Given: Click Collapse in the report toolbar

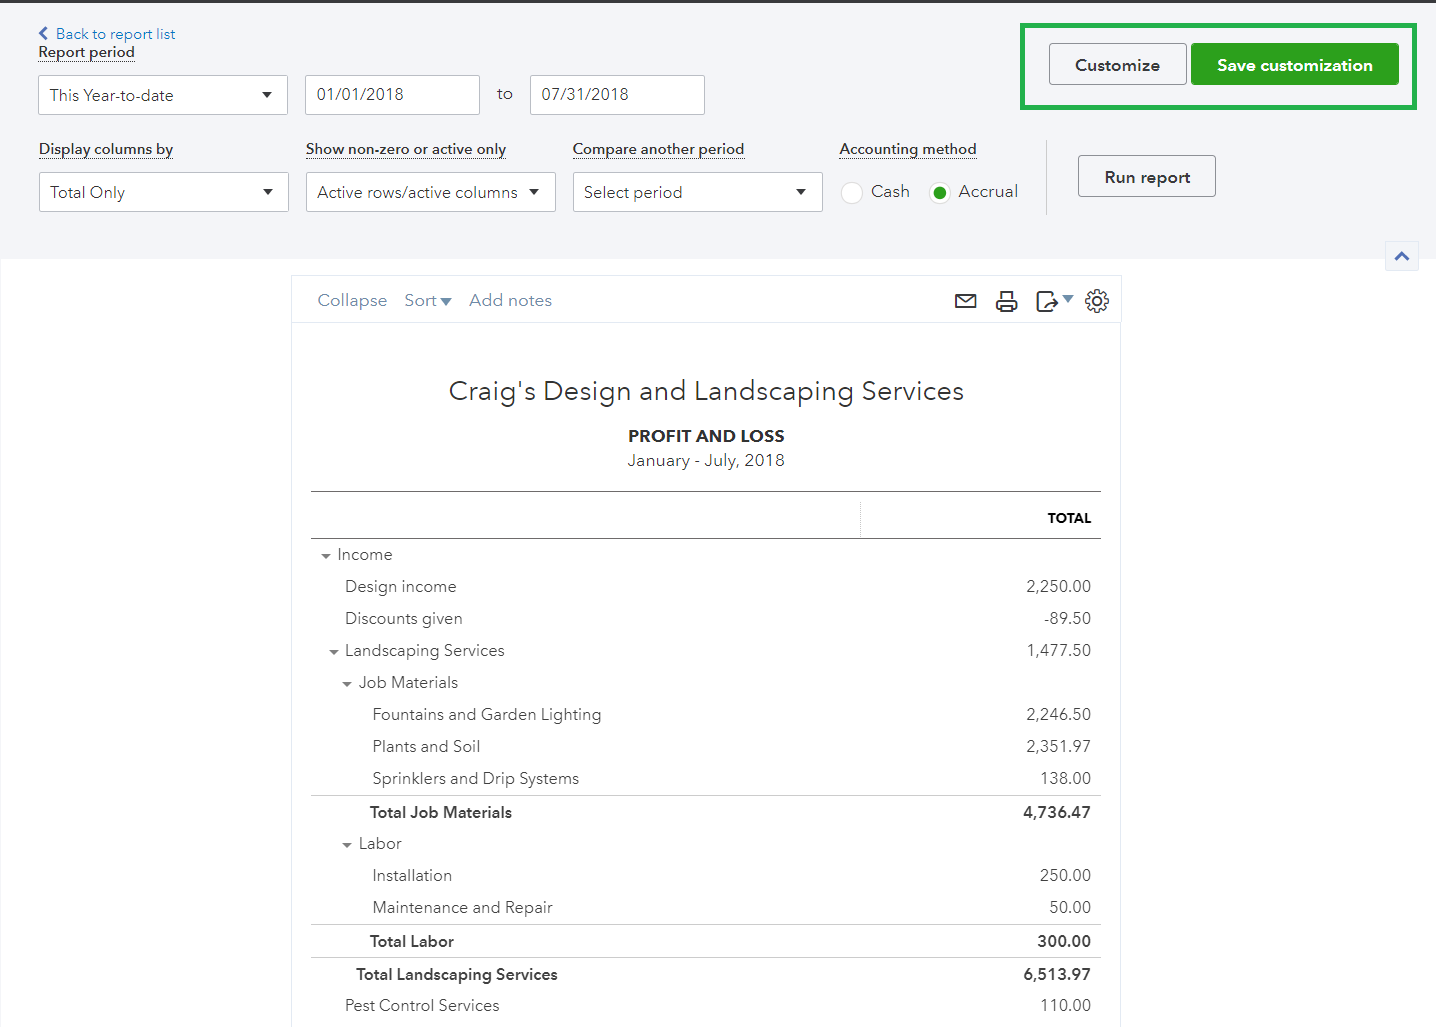Looking at the screenshot, I should point(352,301).
